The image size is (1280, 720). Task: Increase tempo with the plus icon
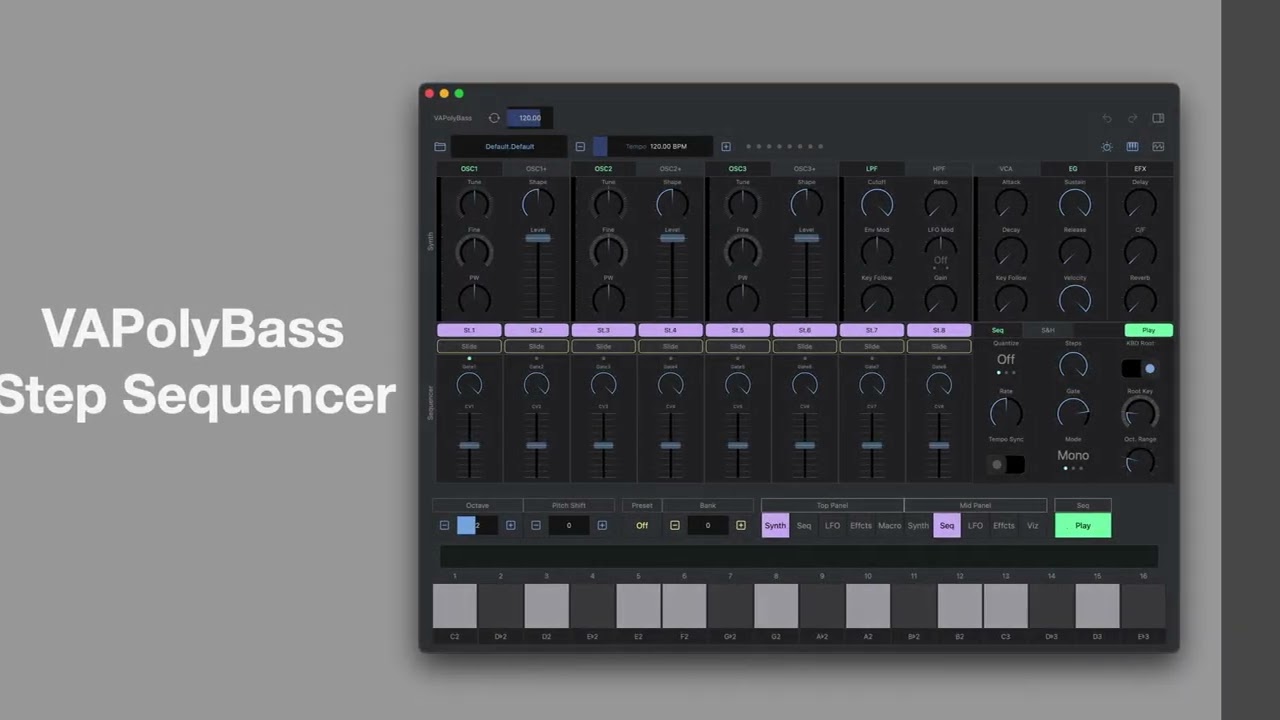pos(726,146)
